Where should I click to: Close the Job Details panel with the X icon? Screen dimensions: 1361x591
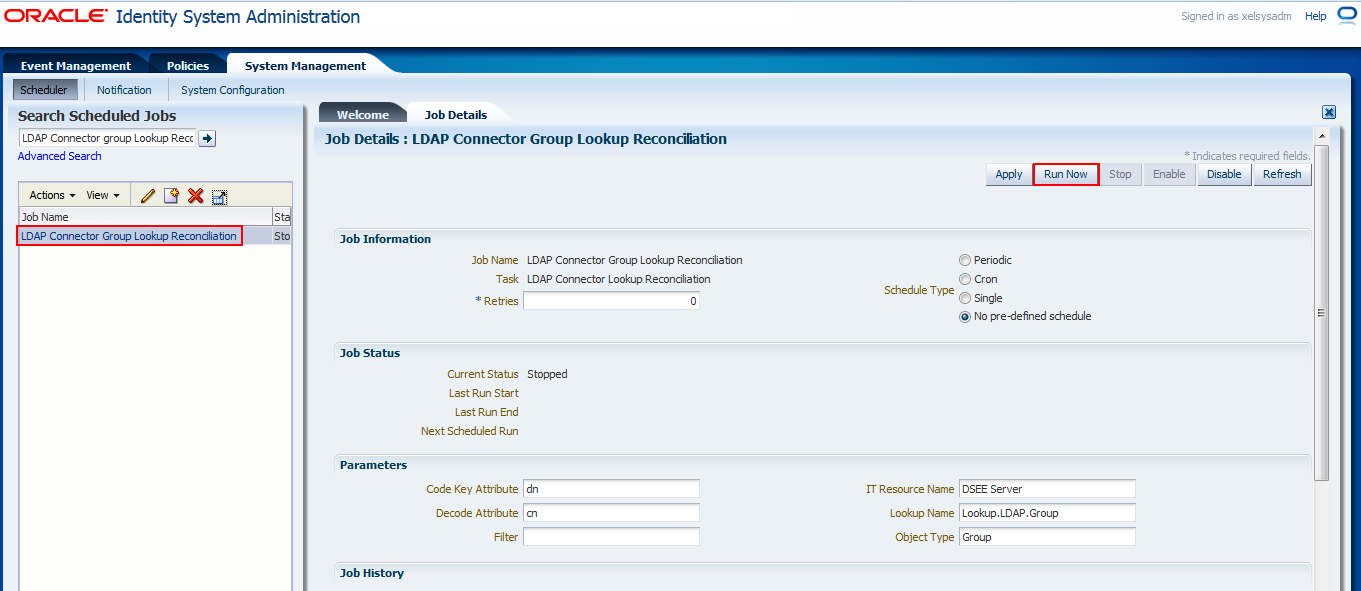pos(1329,111)
